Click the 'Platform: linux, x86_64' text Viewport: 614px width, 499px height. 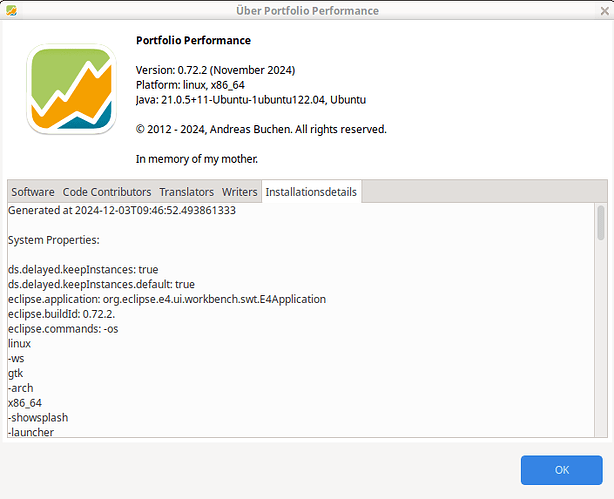(190, 85)
